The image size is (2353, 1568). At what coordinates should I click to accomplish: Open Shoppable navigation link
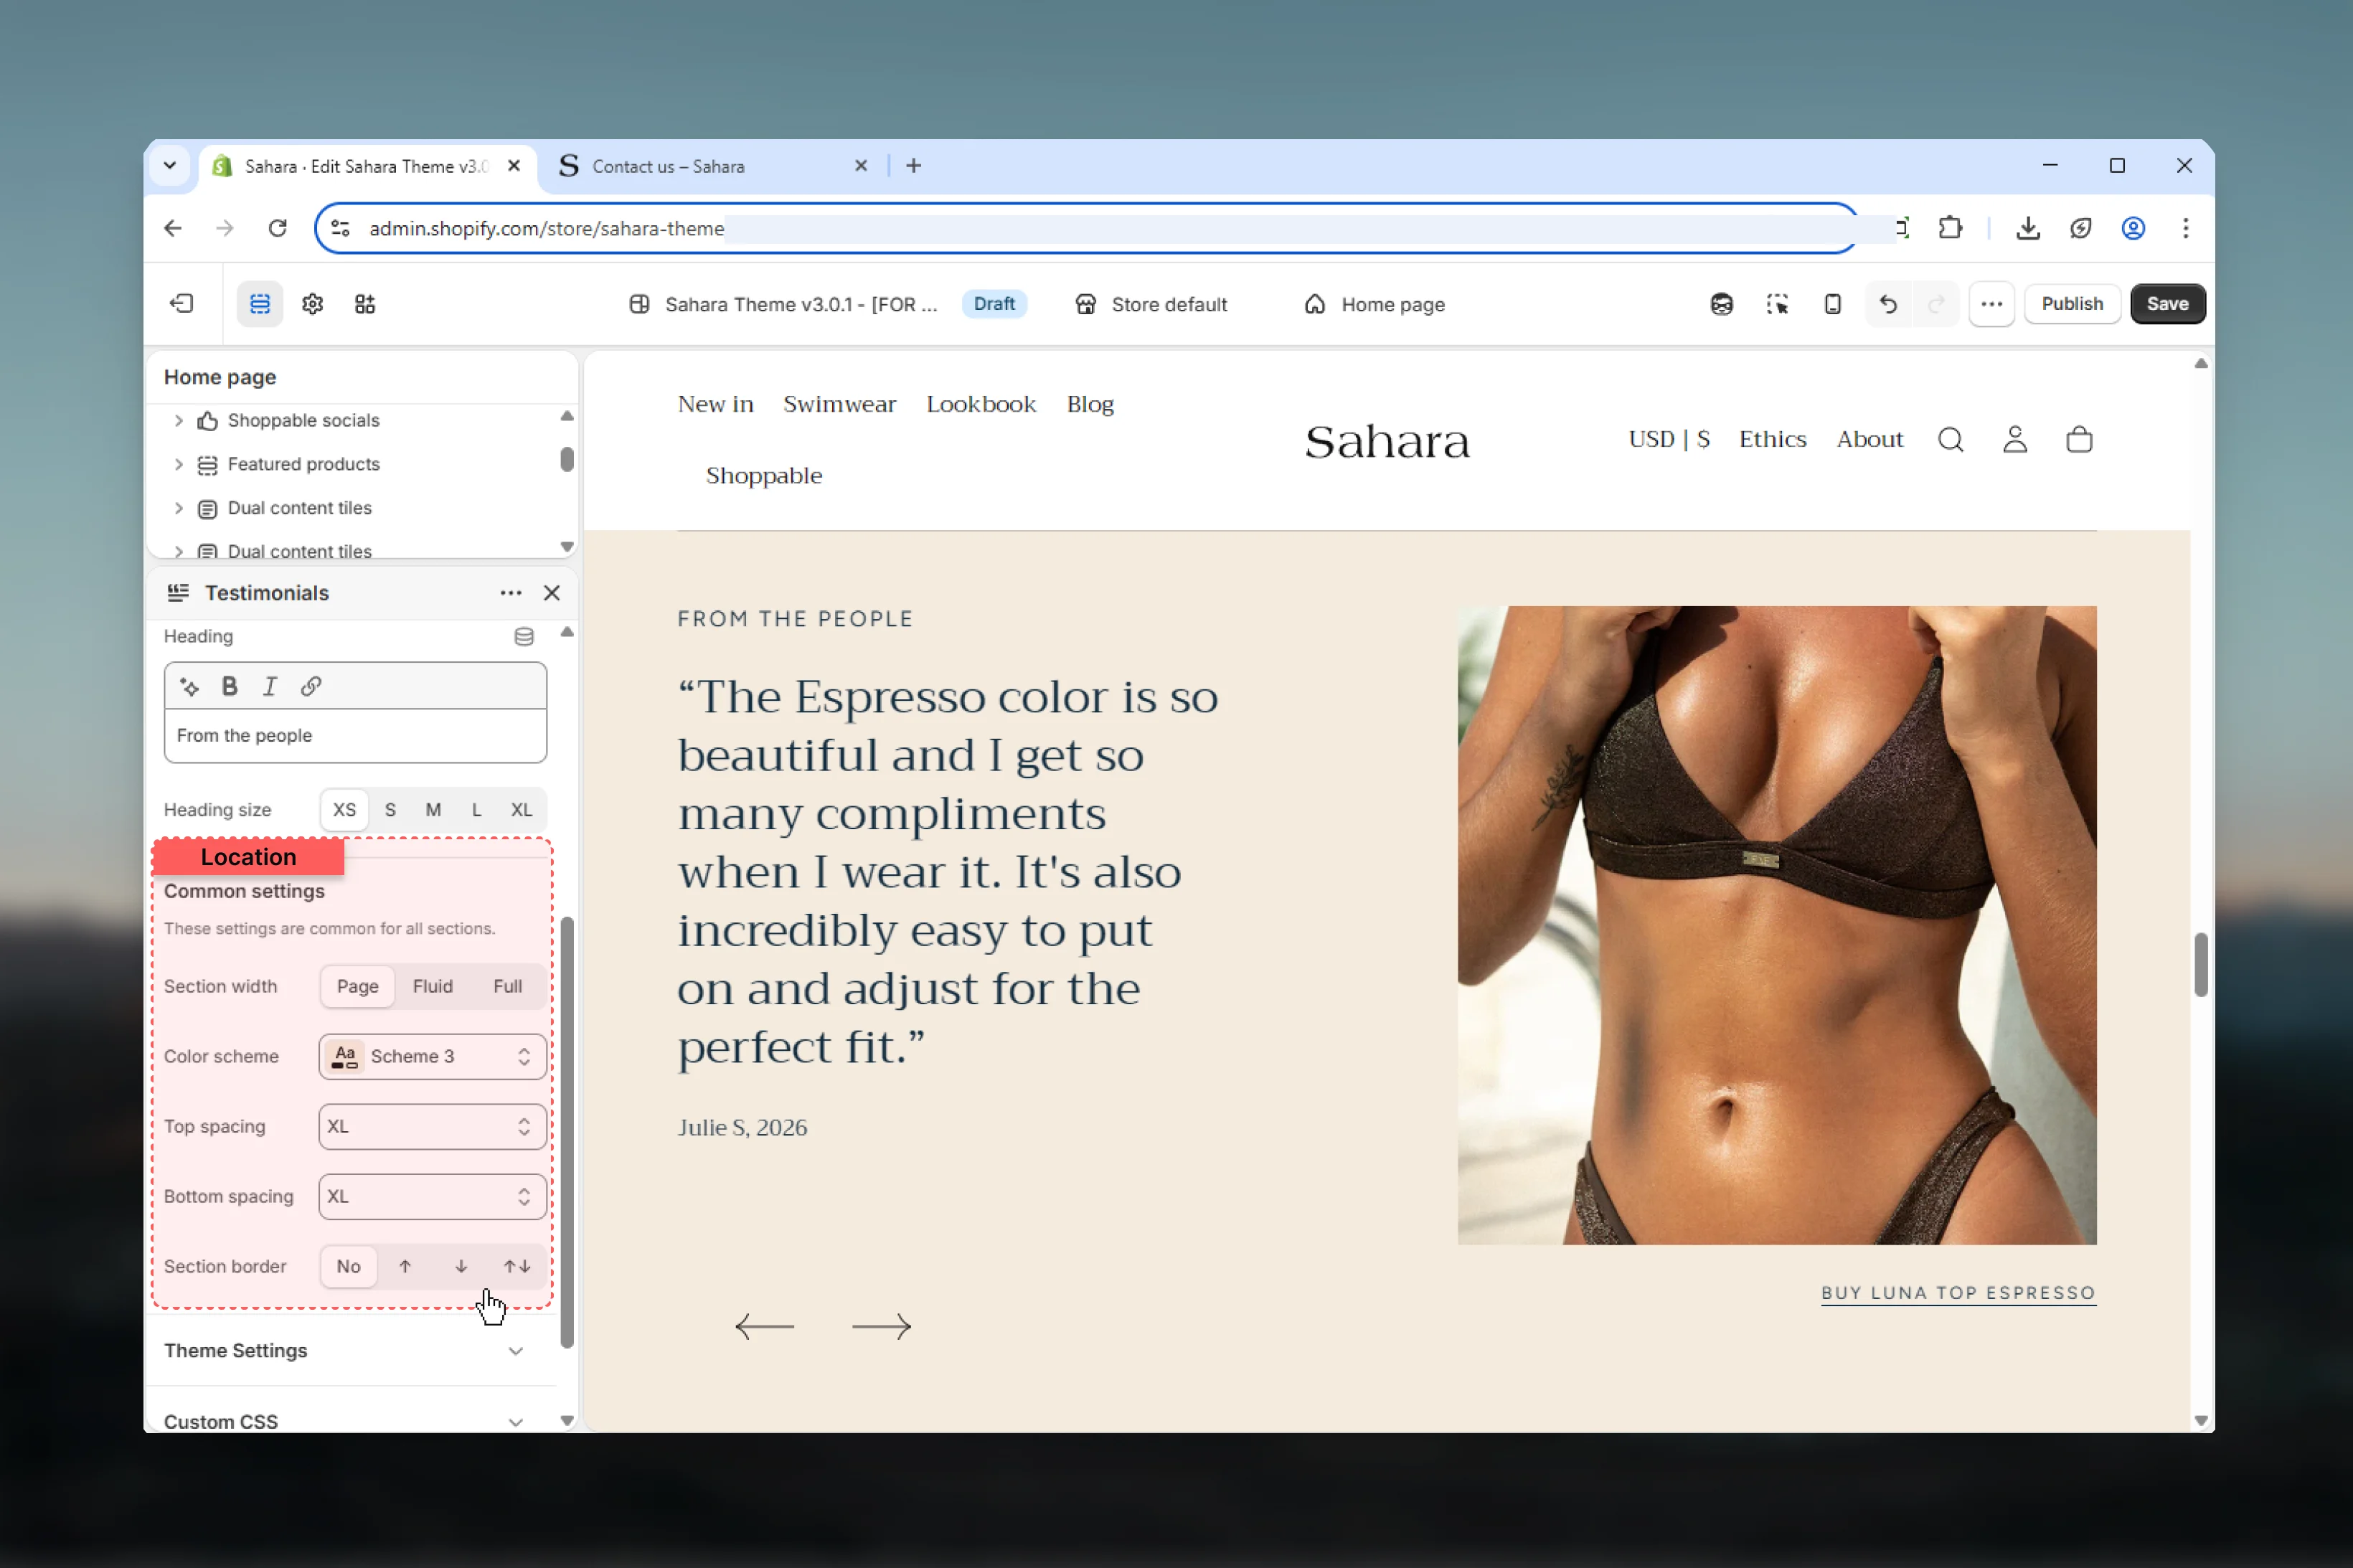tap(764, 476)
